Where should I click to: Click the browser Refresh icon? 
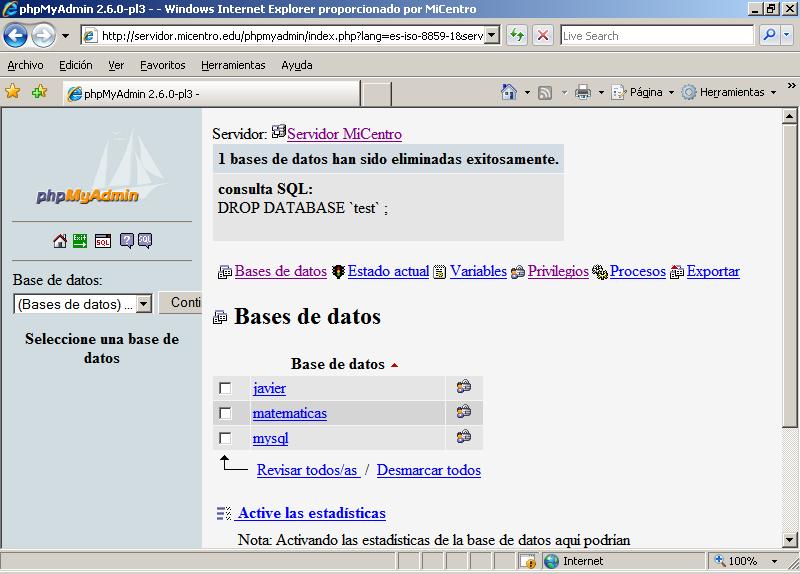[x=517, y=35]
